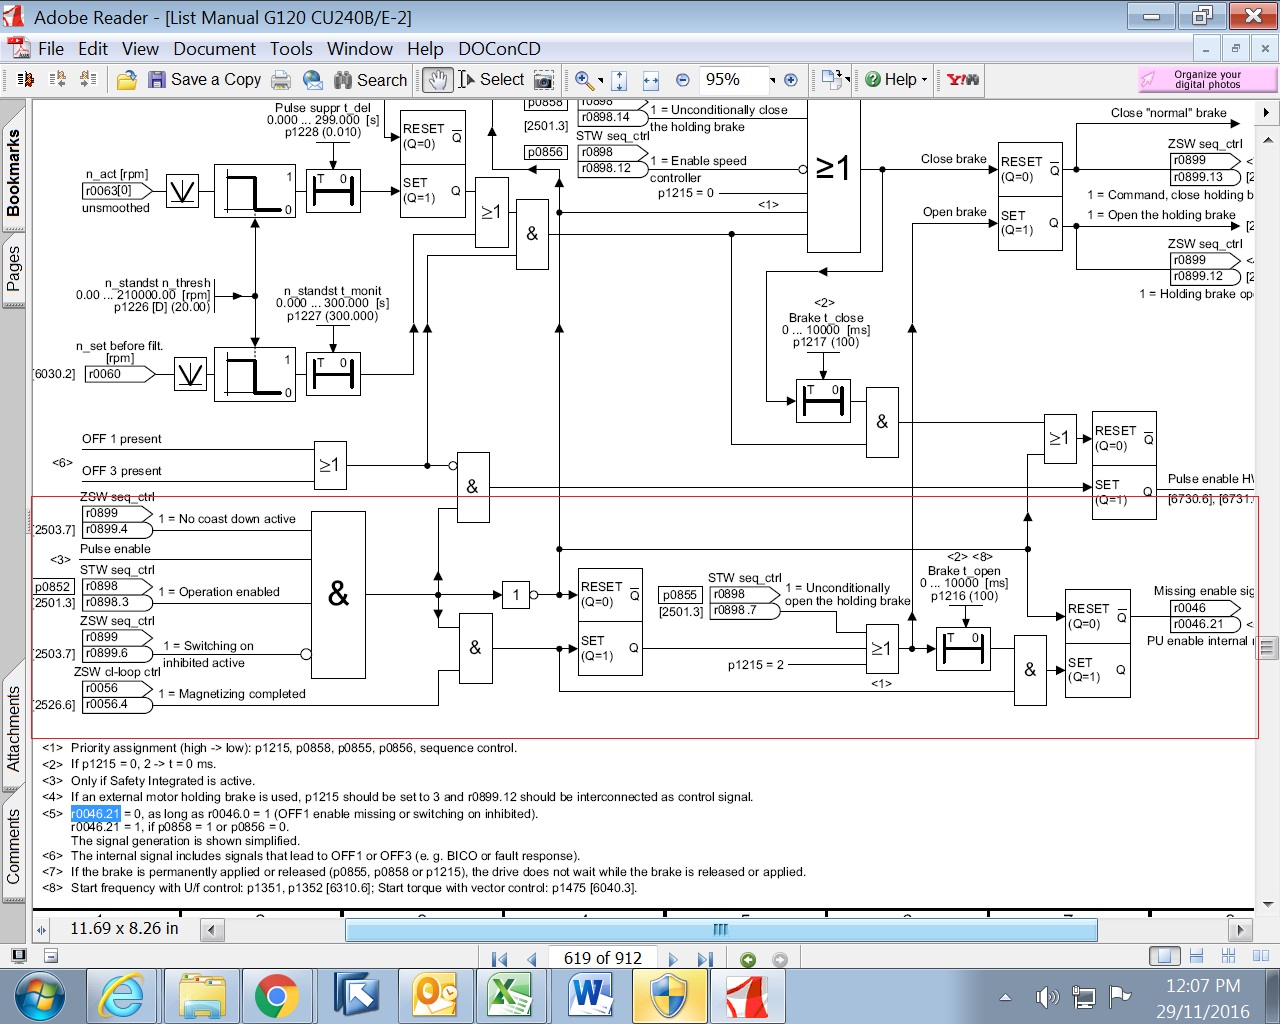This screenshot has width=1280, height=1024.
Task: Print the document using printer icon
Action: (281, 80)
